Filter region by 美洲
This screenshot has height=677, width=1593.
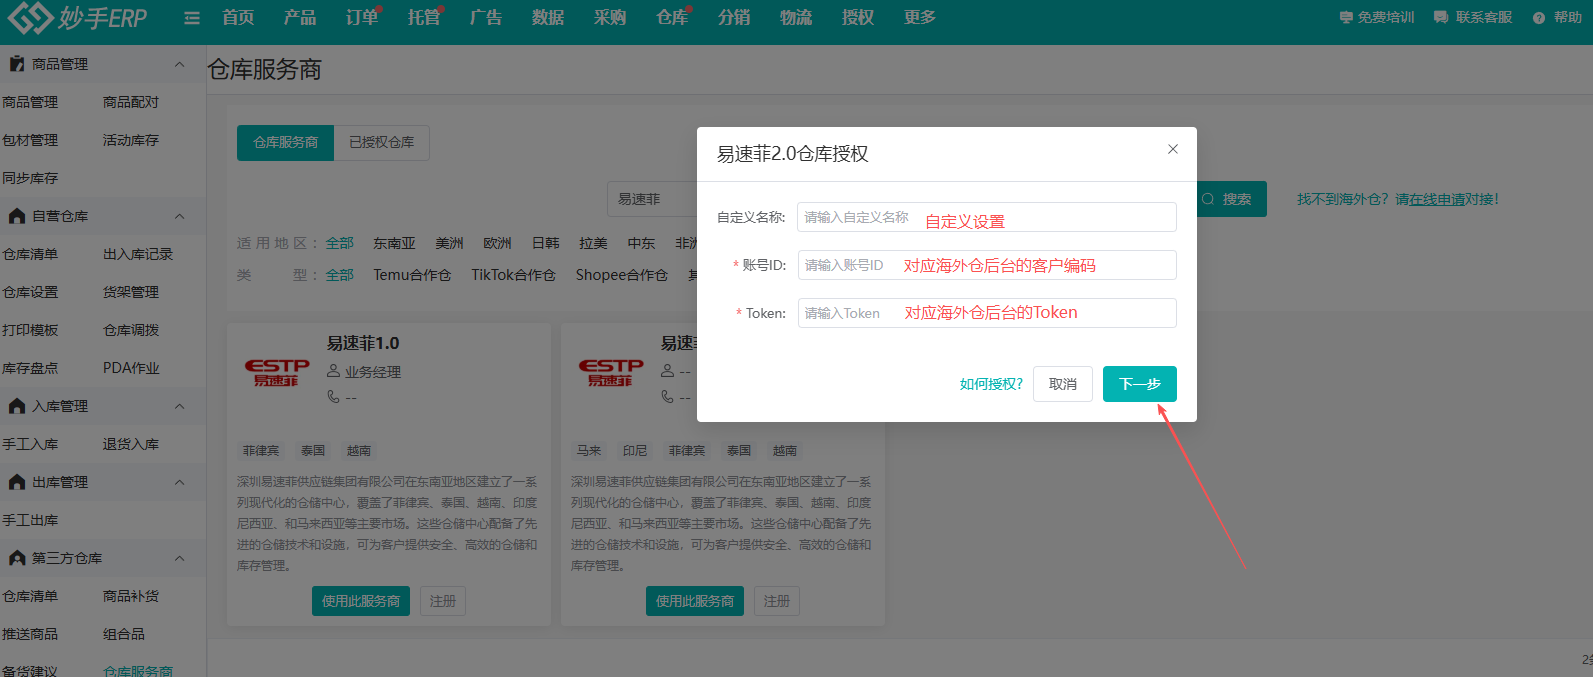click(x=449, y=243)
